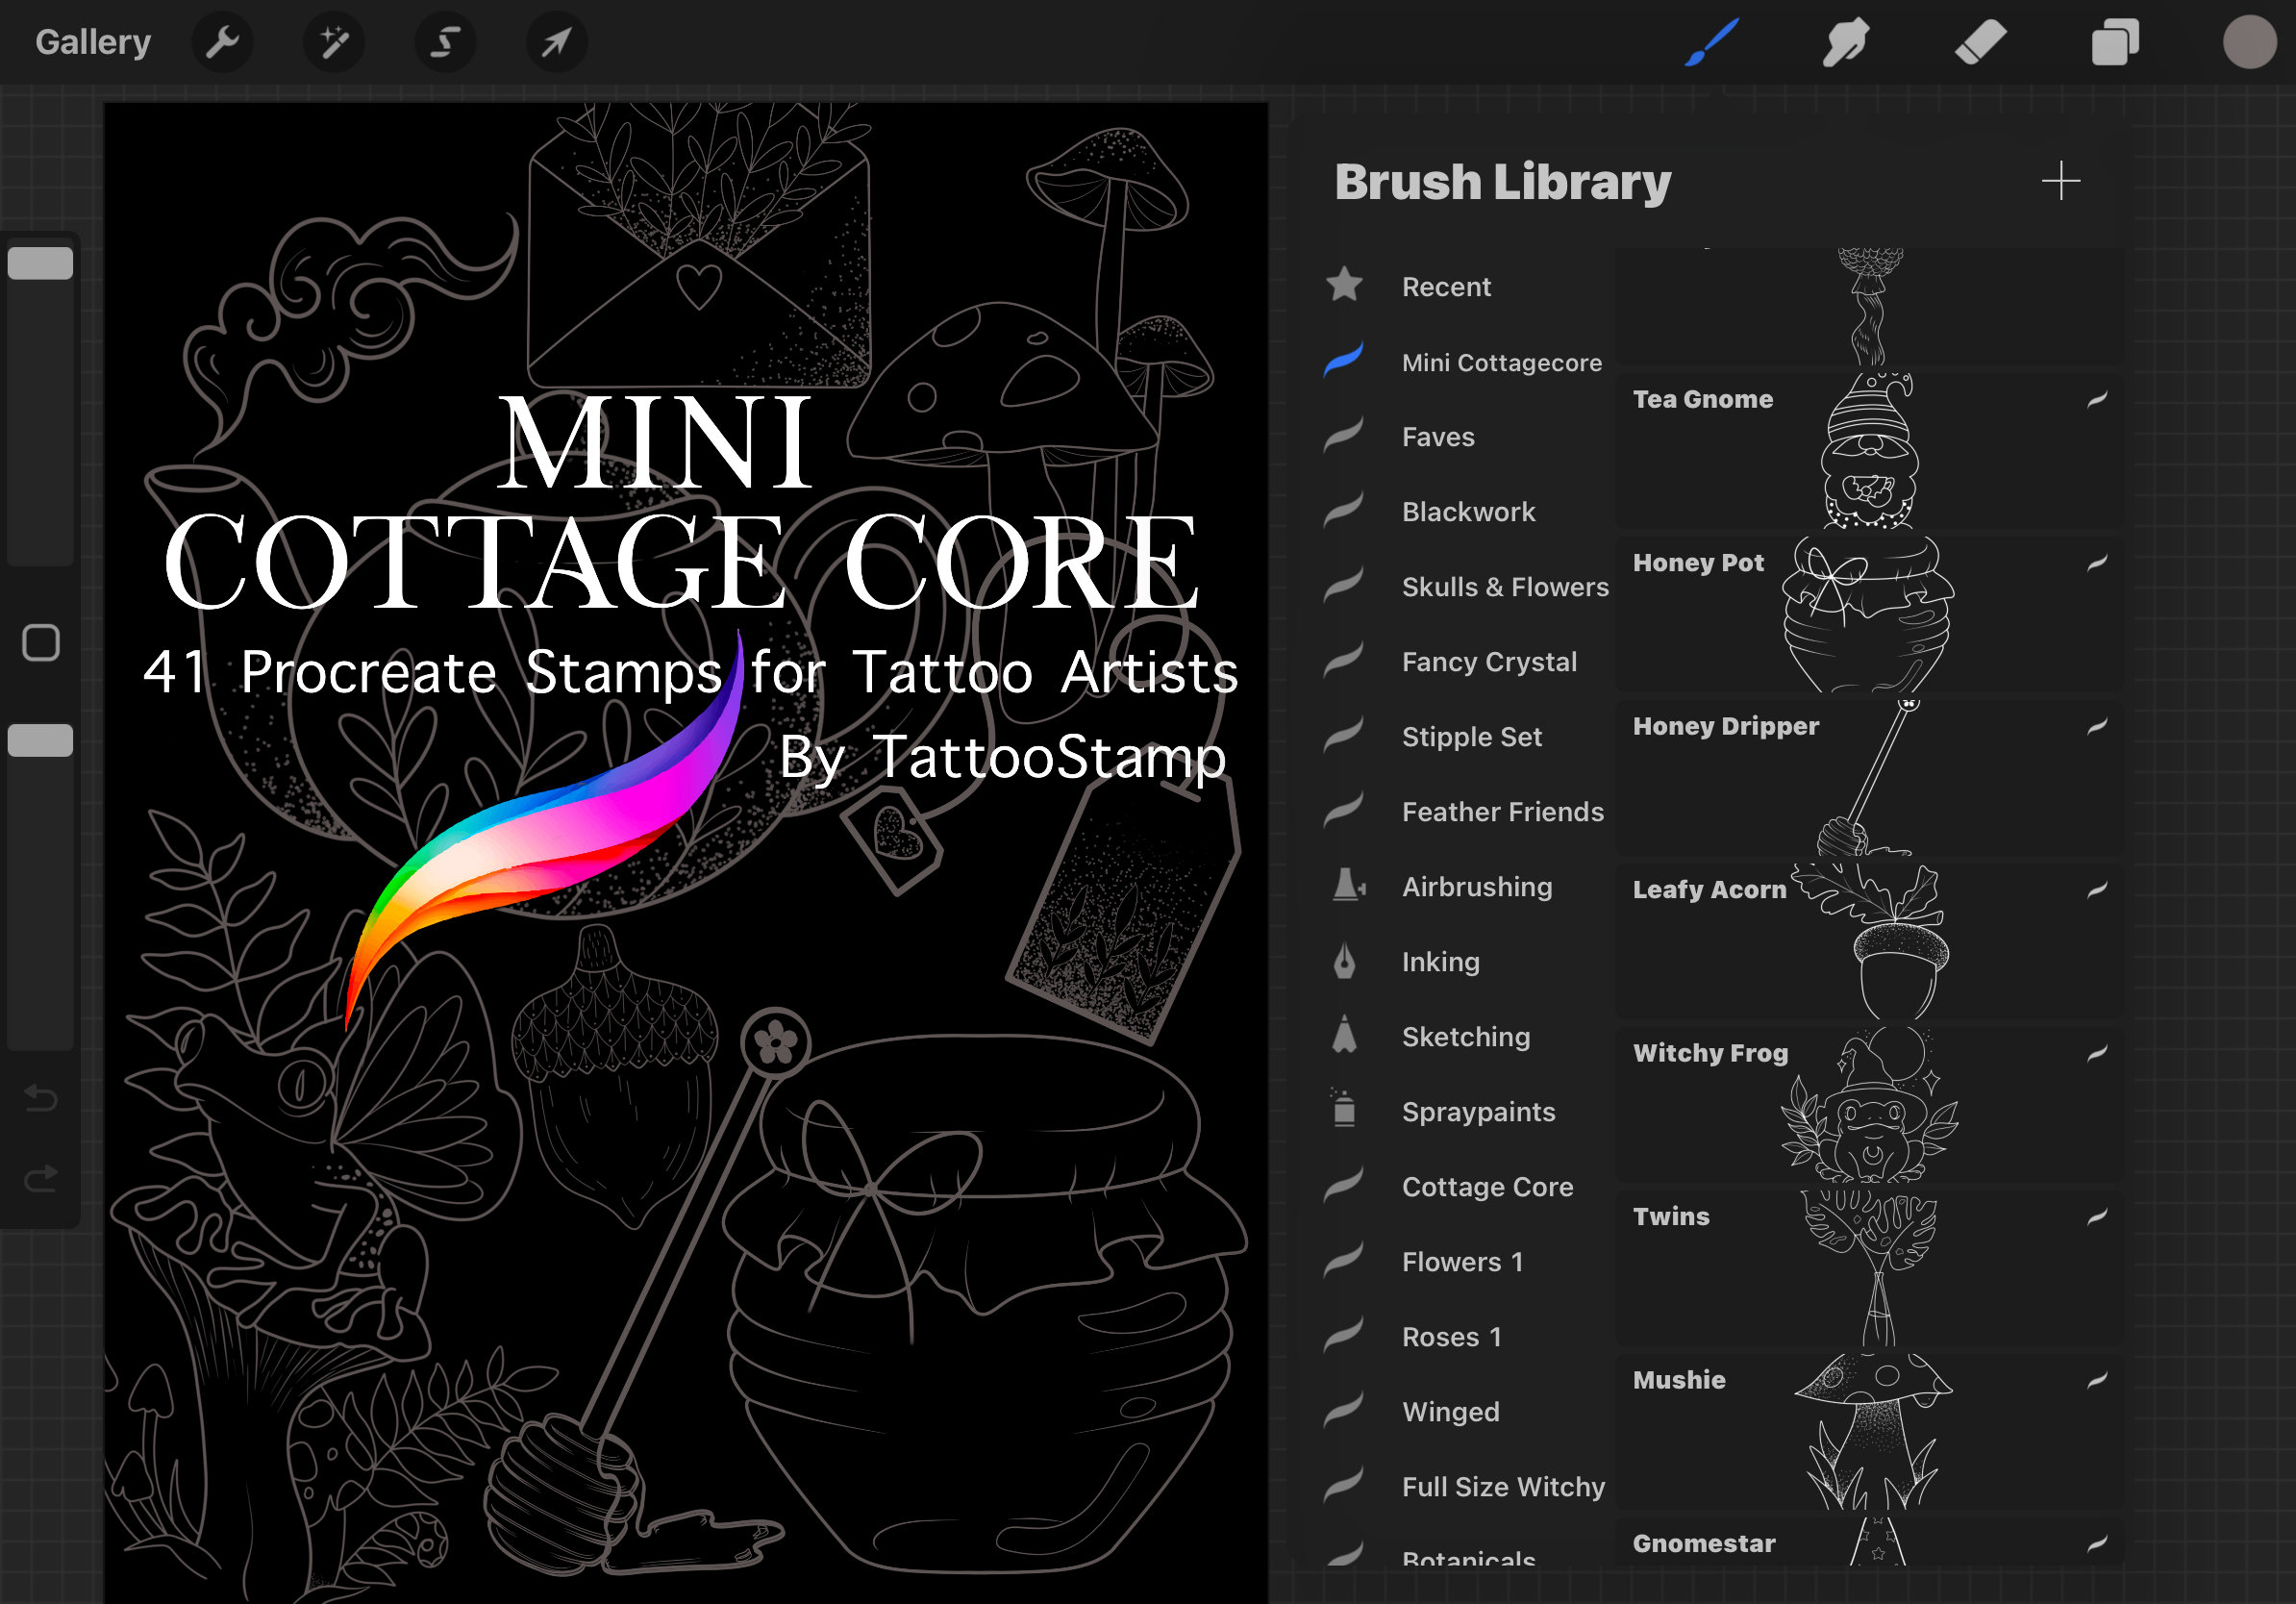Open the Layers panel
This screenshot has height=1604, width=2296.
2114,42
